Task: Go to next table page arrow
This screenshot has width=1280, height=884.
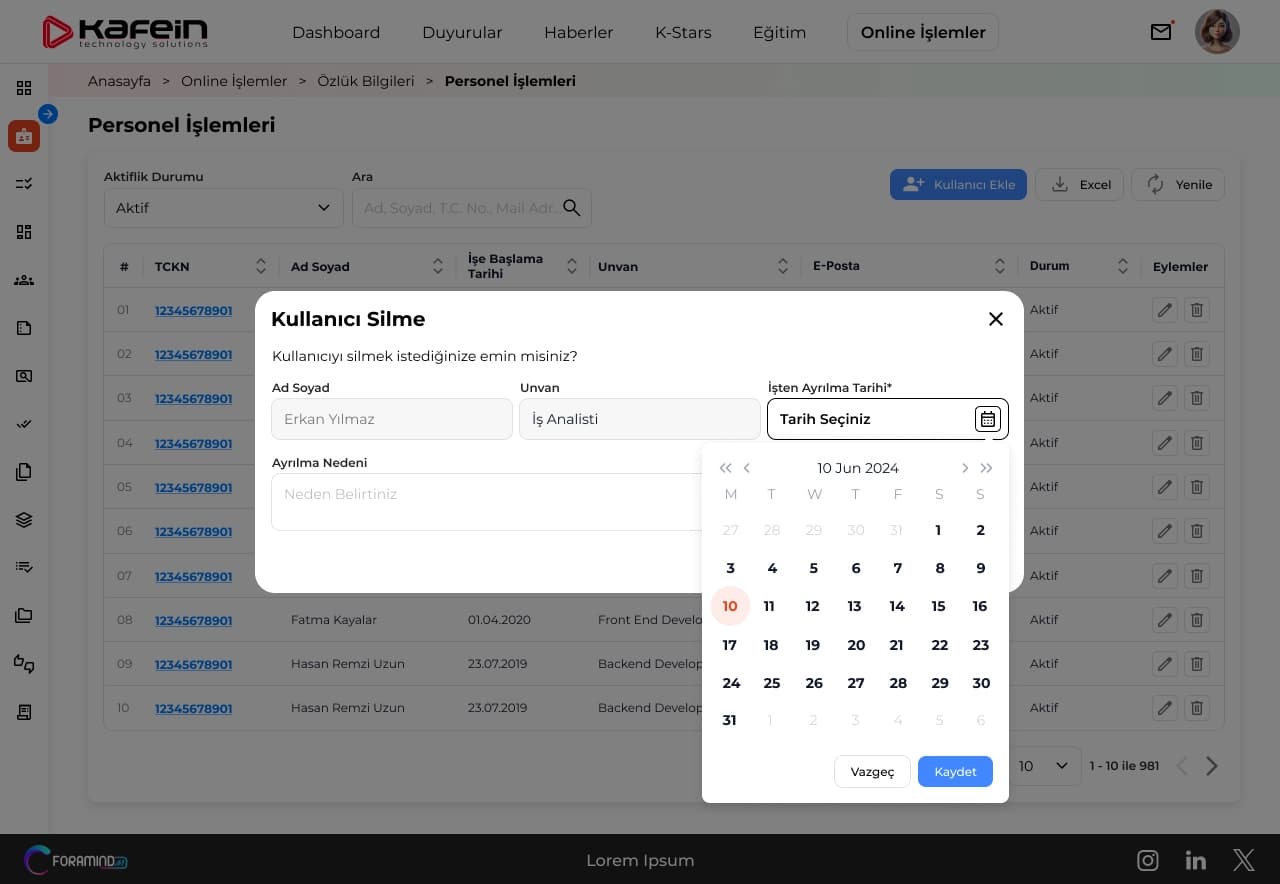Action: (1212, 766)
